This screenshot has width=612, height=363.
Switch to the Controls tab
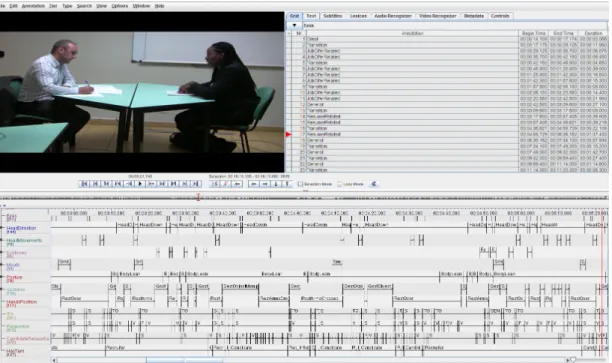pyautogui.click(x=500, y=16)
